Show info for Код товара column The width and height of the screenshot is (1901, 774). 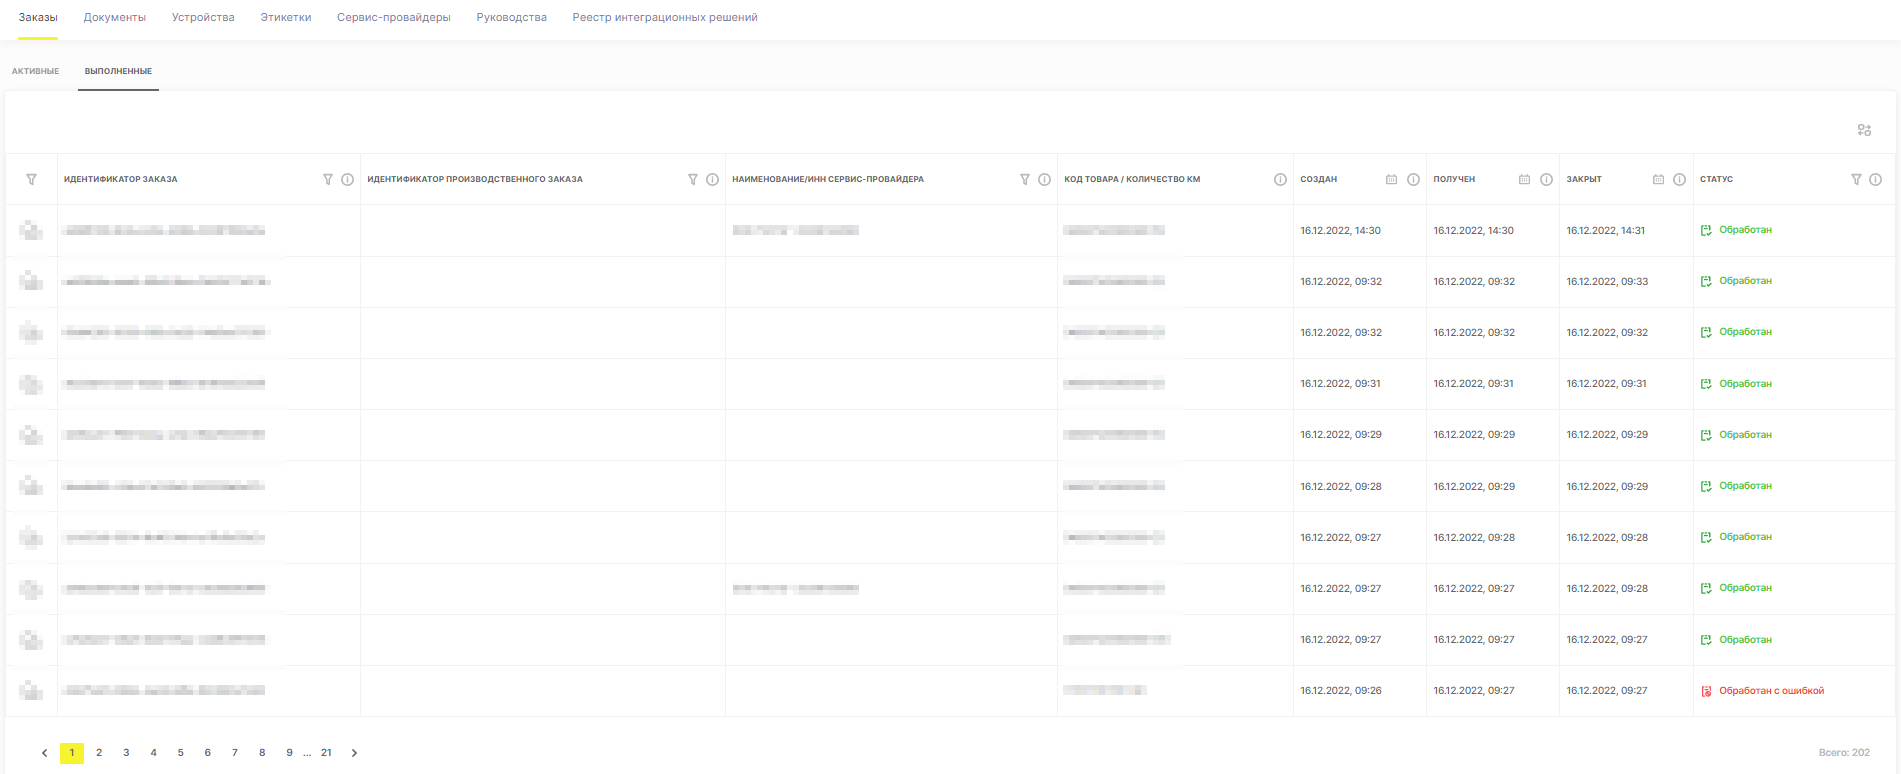coord(1280,180)
